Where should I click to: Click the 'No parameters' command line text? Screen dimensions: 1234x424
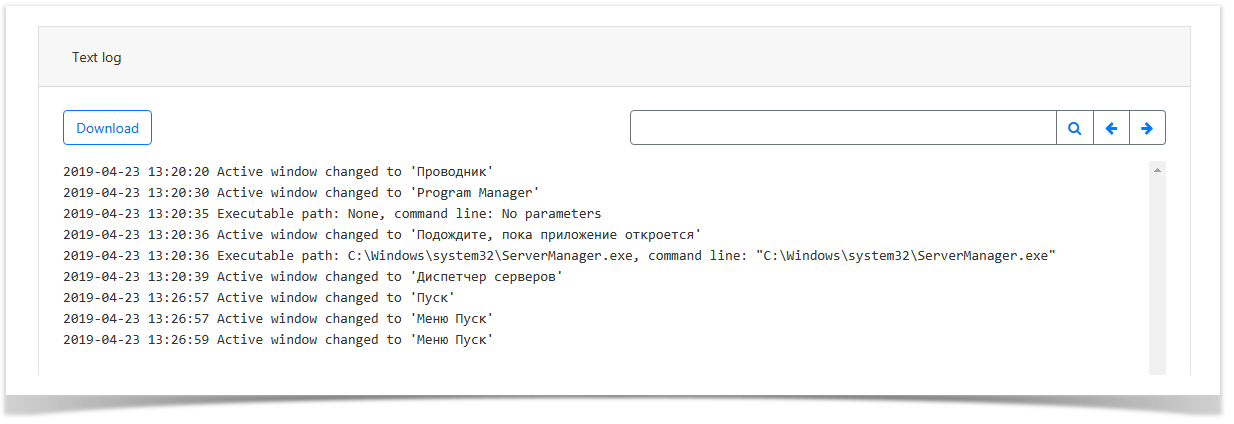click(551, 214)
